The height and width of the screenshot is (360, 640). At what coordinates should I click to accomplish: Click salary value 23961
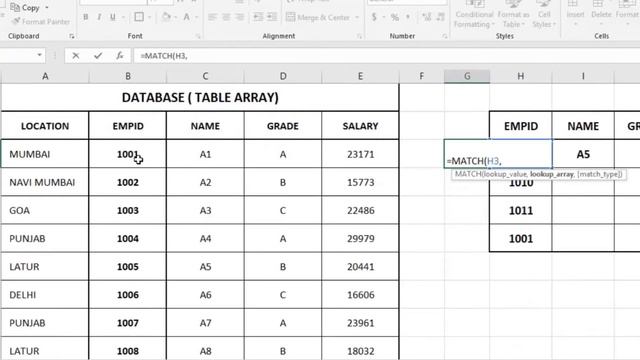tap(360, 323)
